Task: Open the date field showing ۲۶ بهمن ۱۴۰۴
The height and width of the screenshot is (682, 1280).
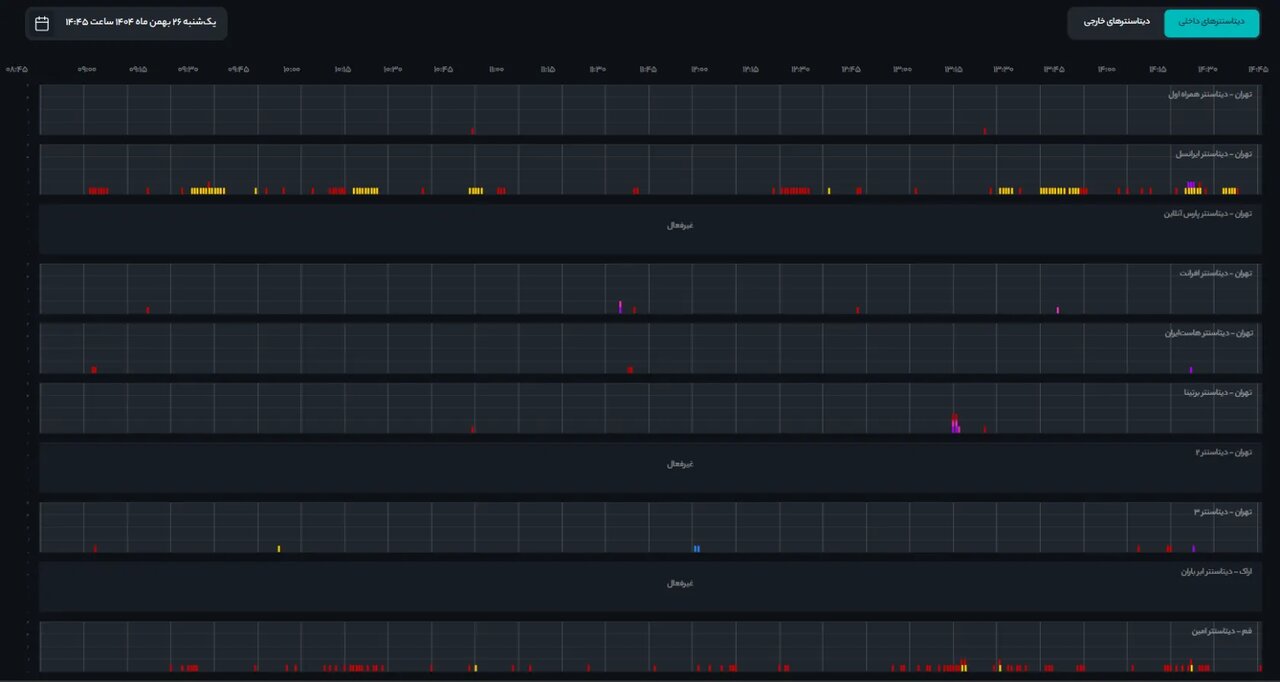Action: (x=140, y=23)
